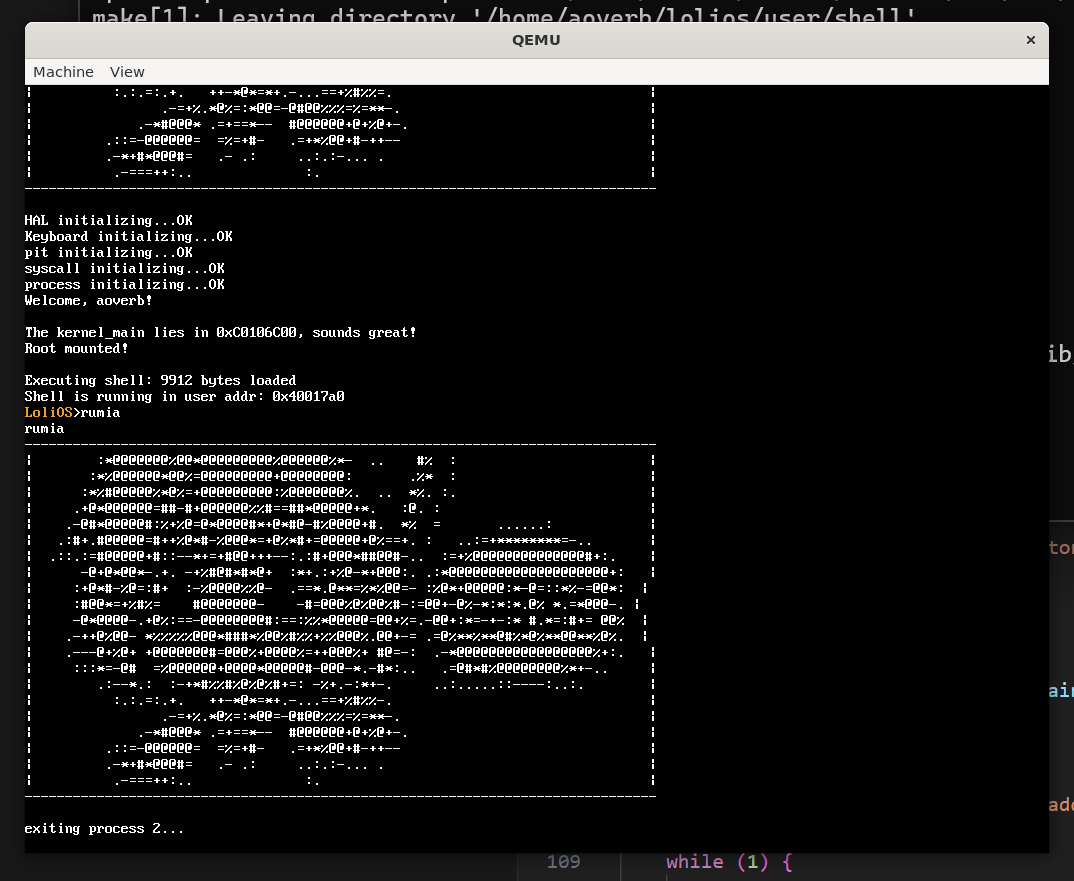Click the 'exiting process 2...' message
This screenshot has height=881, width=1074.
[104, 829]
